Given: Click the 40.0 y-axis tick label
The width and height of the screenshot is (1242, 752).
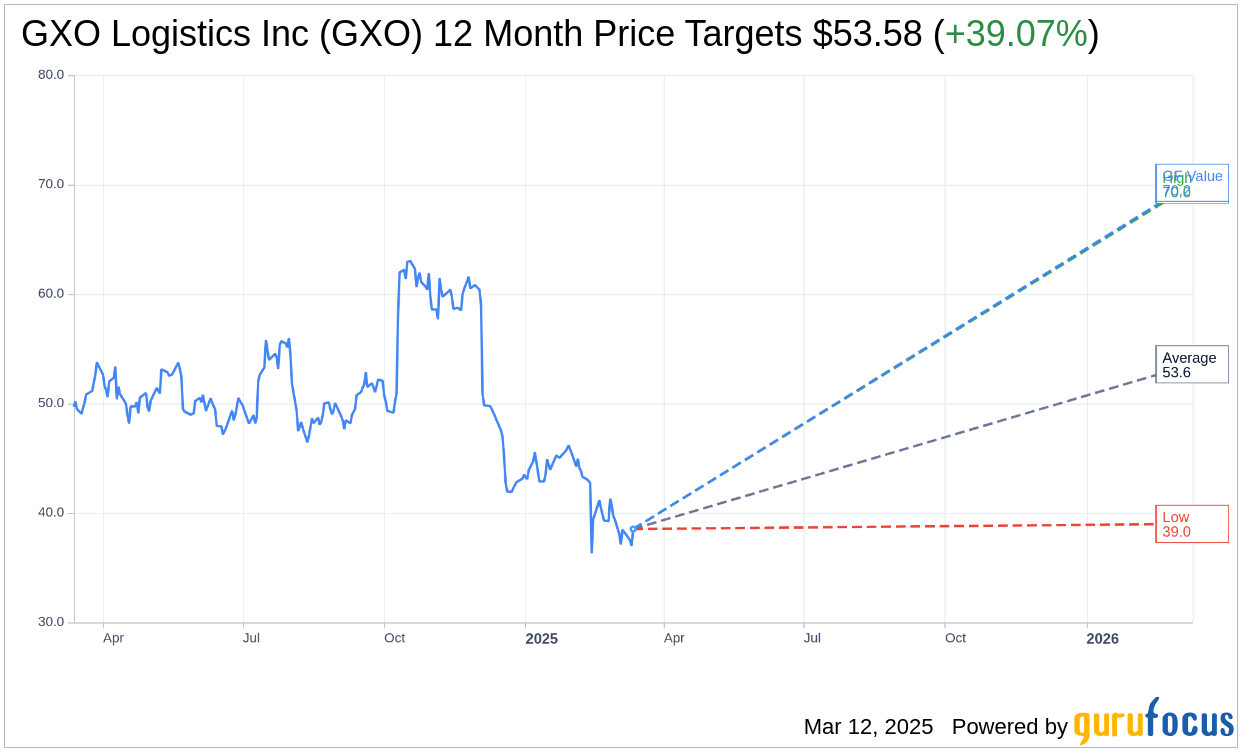Looking at the screenshot, I should click(x=51, y=513).
